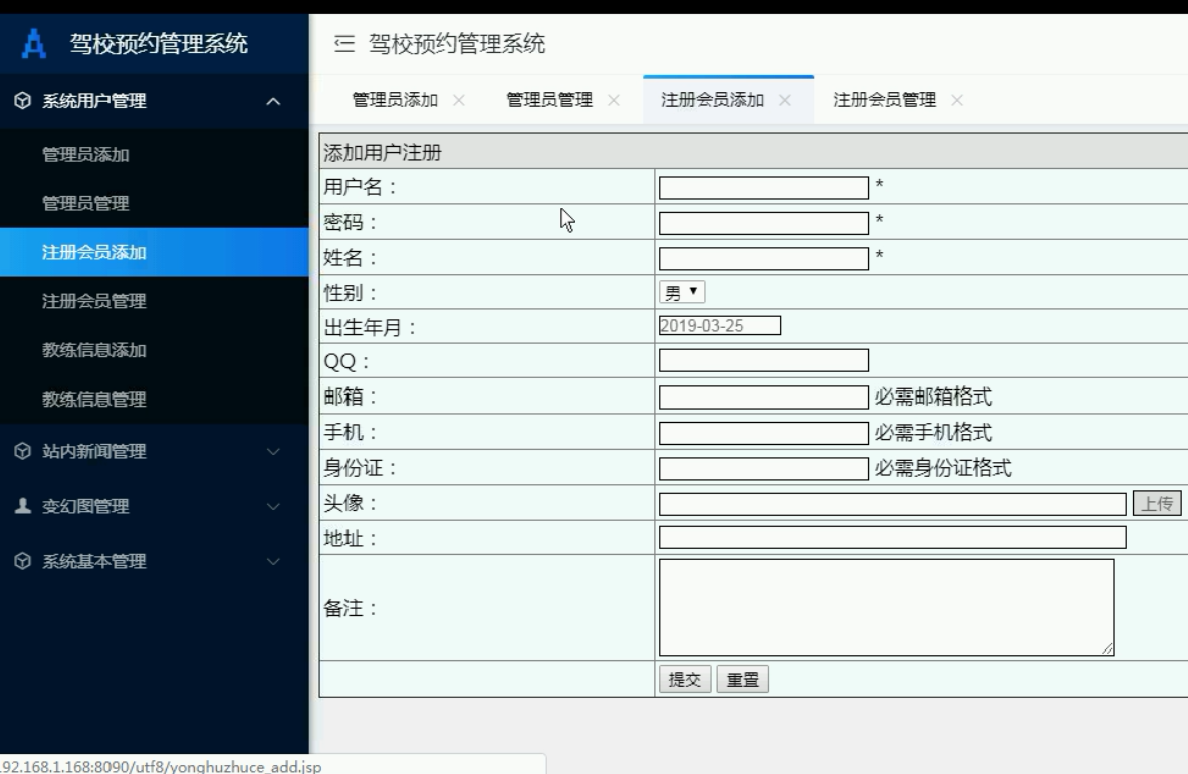This screenshot has width=1188, height=774.
Task: Close the 注册会员添加 tab
Action: point(785,100)
